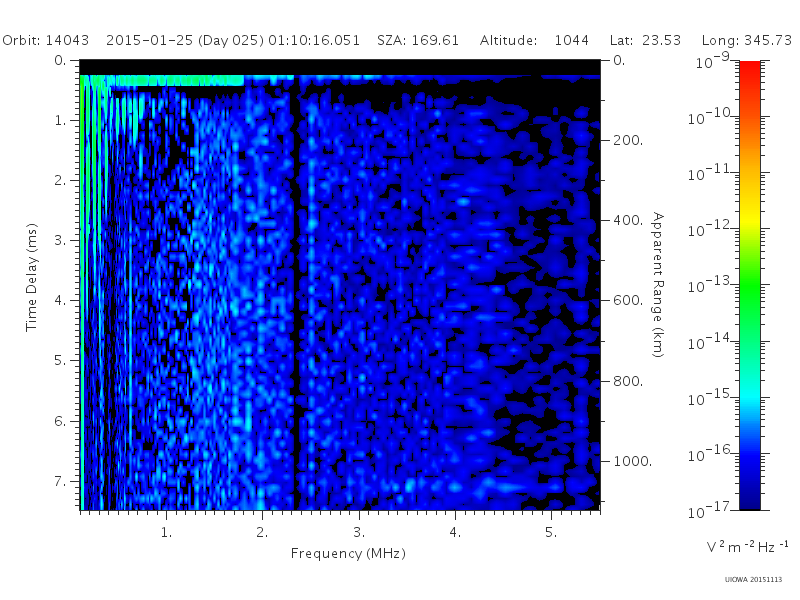This screenshot has height=600, width=800.
Task: Click the colorbar label 10⁻⁹
Action: [x=713, y=61]
